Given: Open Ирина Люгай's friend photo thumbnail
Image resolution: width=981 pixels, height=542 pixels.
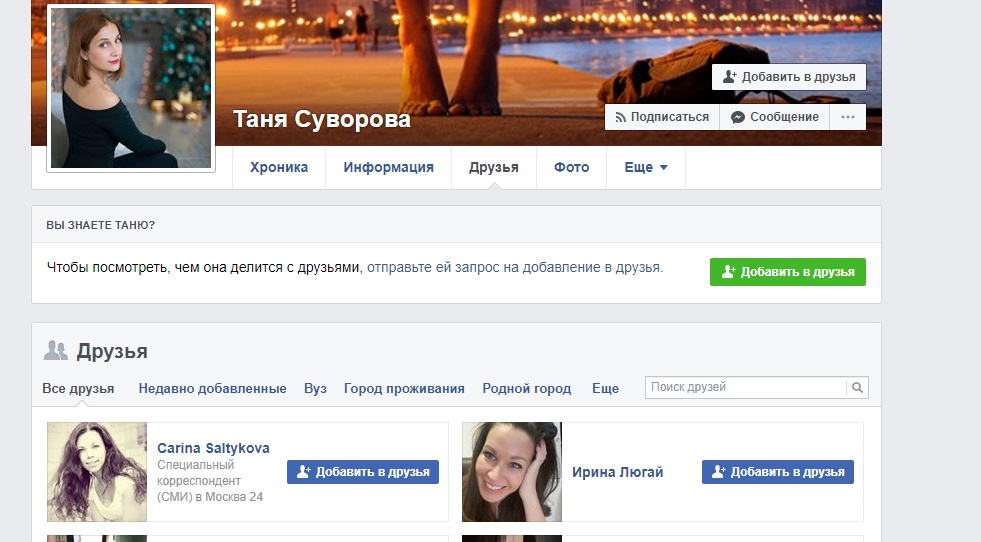Looking at the screenshot, I should point(512,472).
